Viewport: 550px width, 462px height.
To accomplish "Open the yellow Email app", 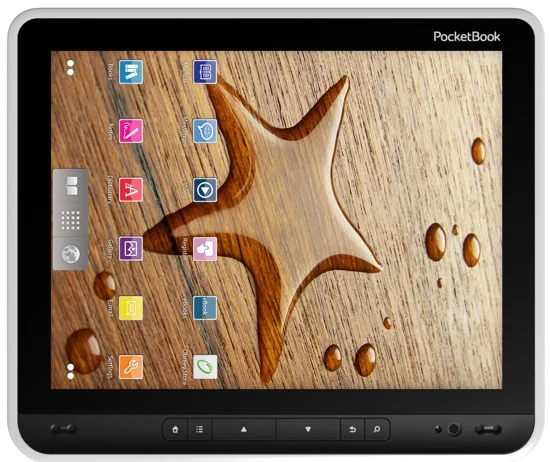I will coord(130,308).
